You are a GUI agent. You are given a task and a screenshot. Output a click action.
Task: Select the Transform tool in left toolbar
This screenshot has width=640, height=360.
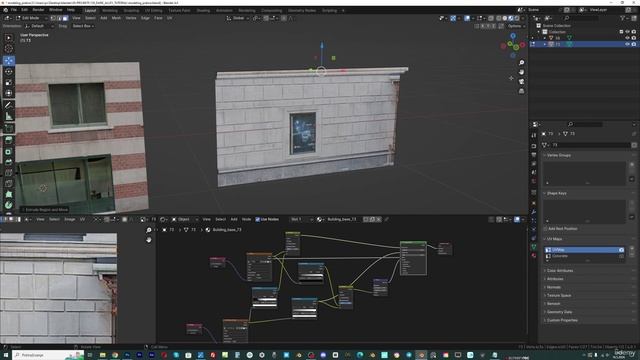9,93
